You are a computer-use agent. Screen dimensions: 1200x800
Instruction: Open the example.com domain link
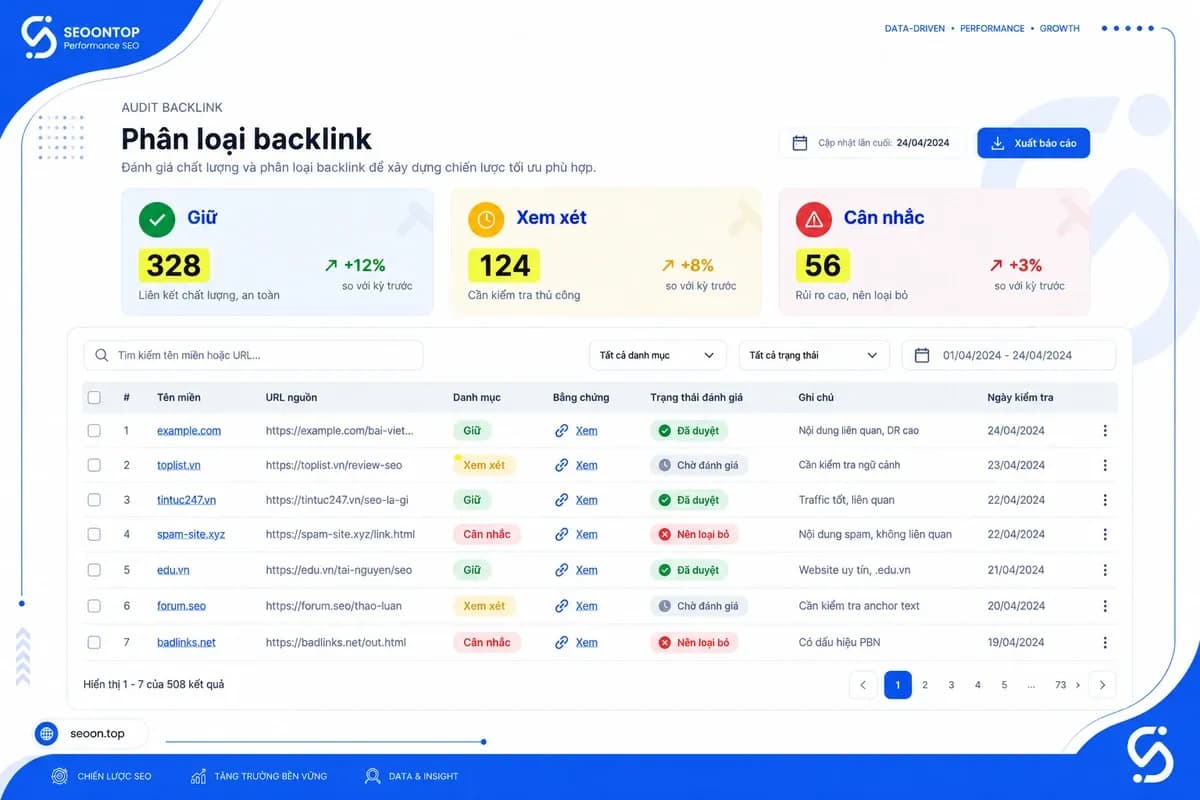(x=189, y=431)
